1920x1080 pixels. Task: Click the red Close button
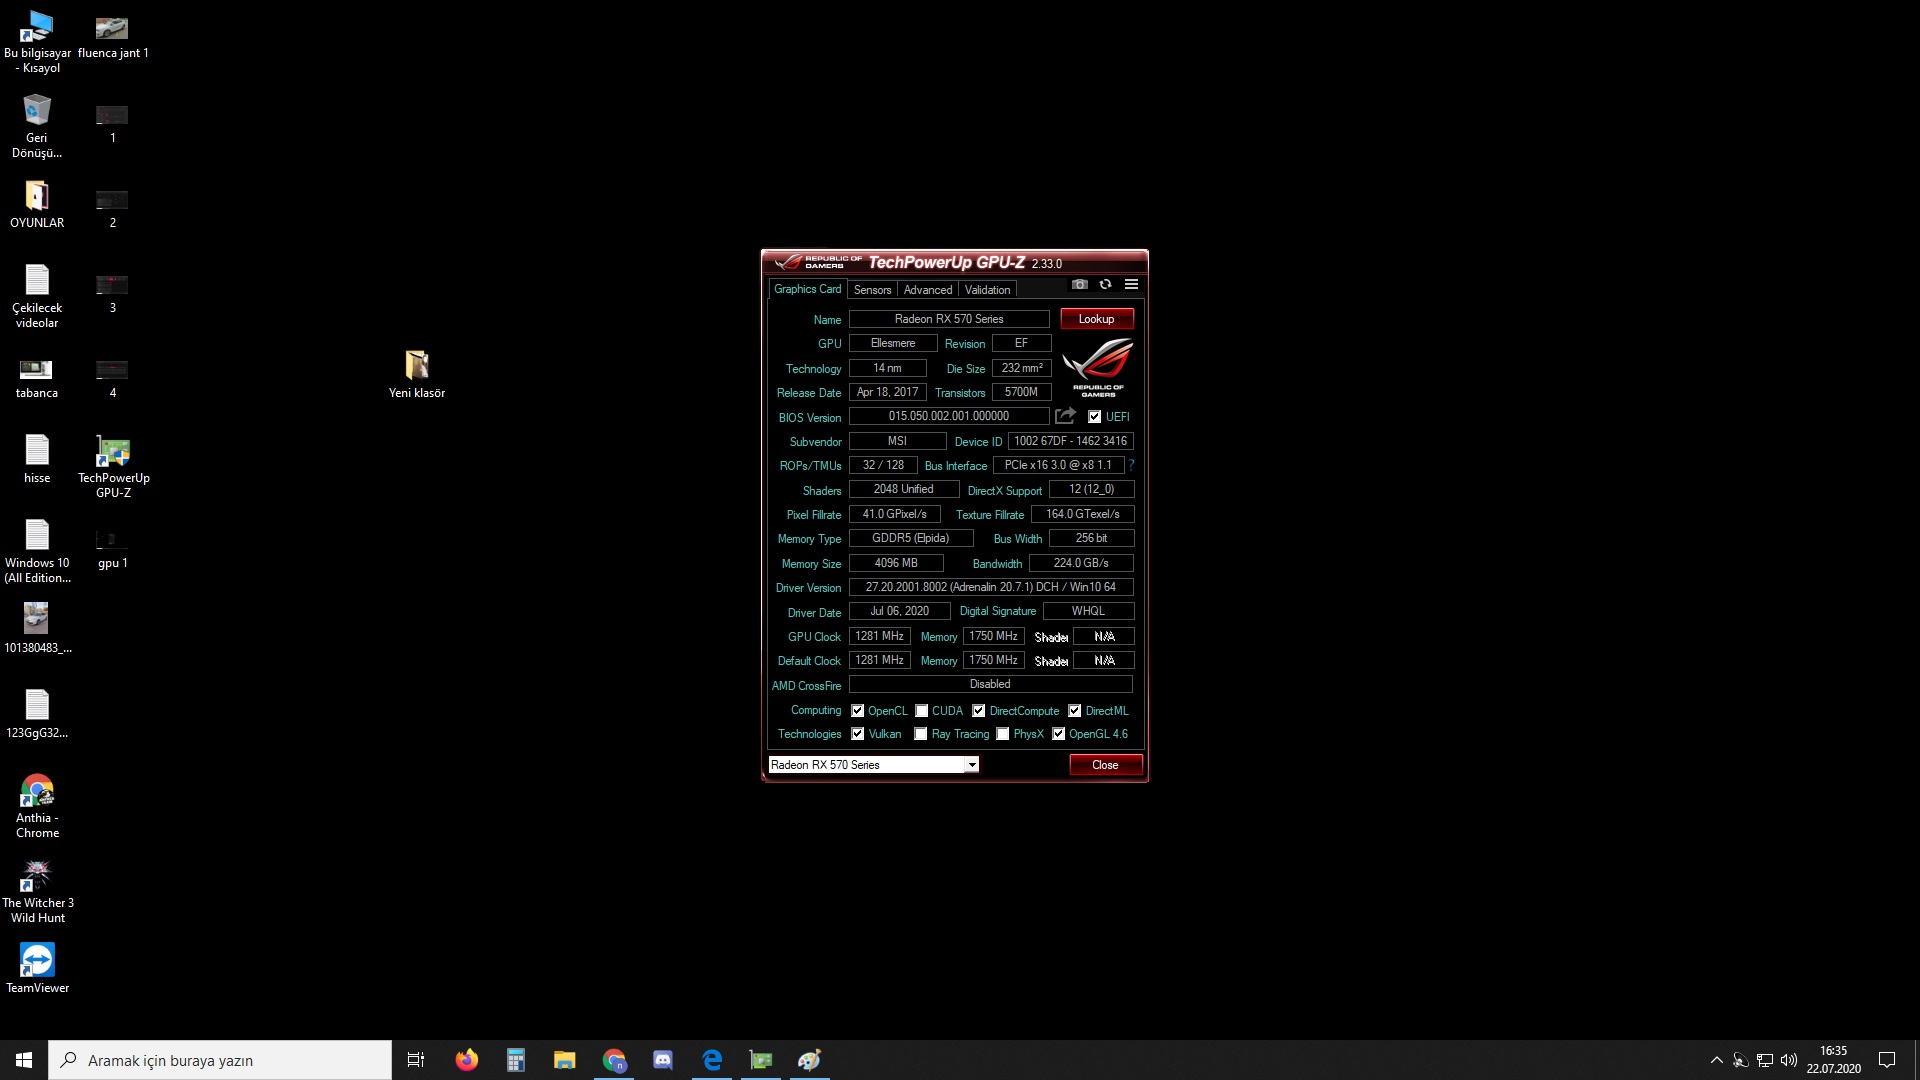pyautogui.click(x=1105, y=765)
